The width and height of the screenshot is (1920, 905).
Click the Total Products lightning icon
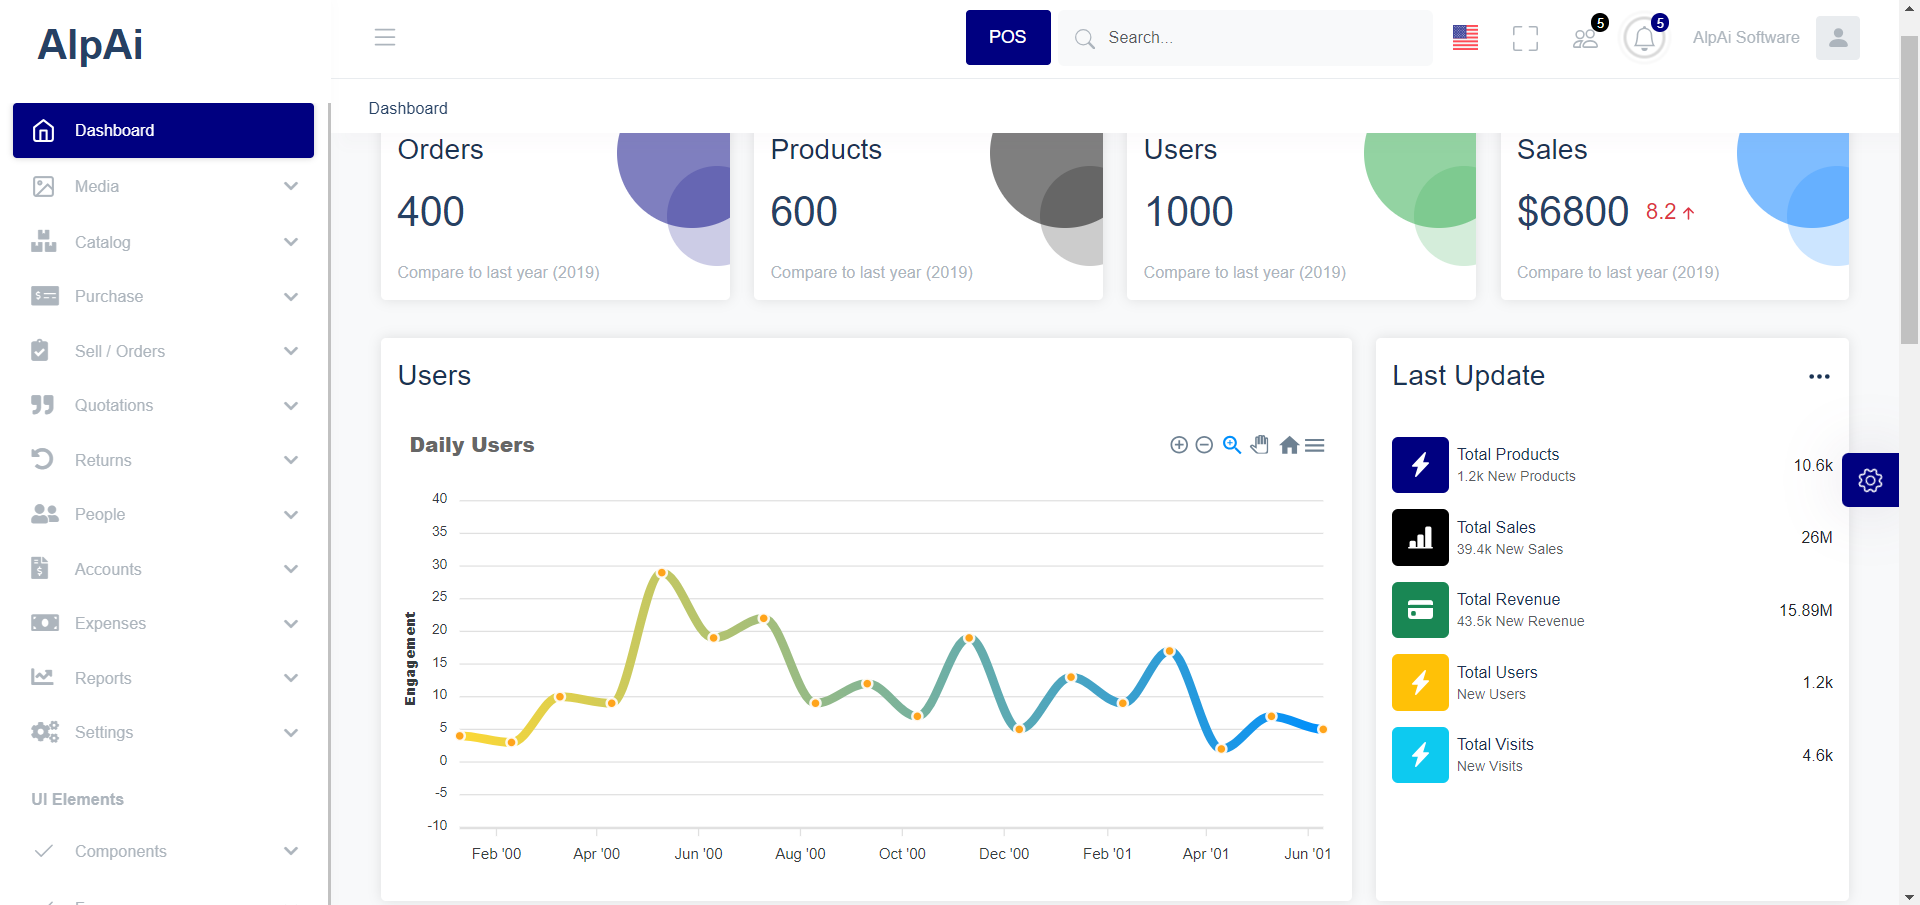coord(1420,465)
